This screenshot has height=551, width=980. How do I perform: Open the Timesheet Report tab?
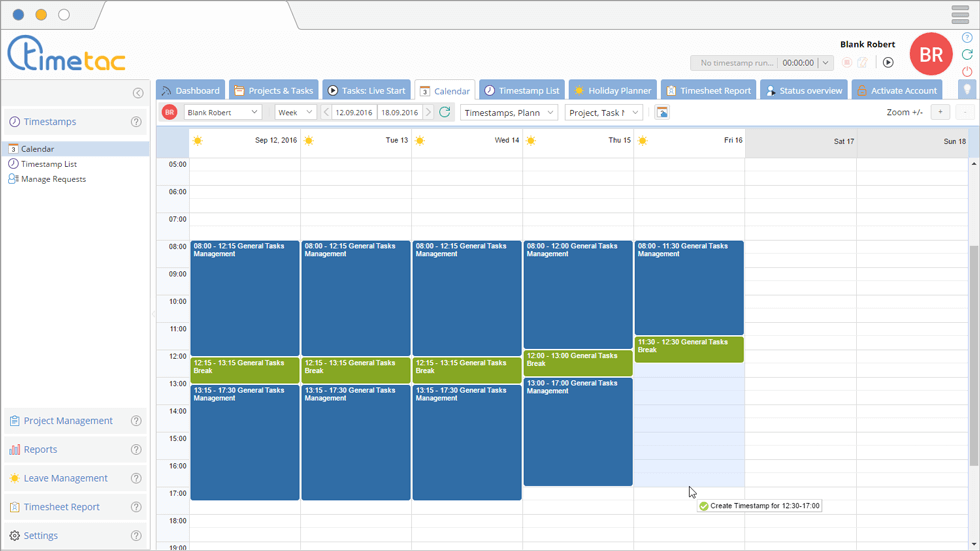coord(708,90)
